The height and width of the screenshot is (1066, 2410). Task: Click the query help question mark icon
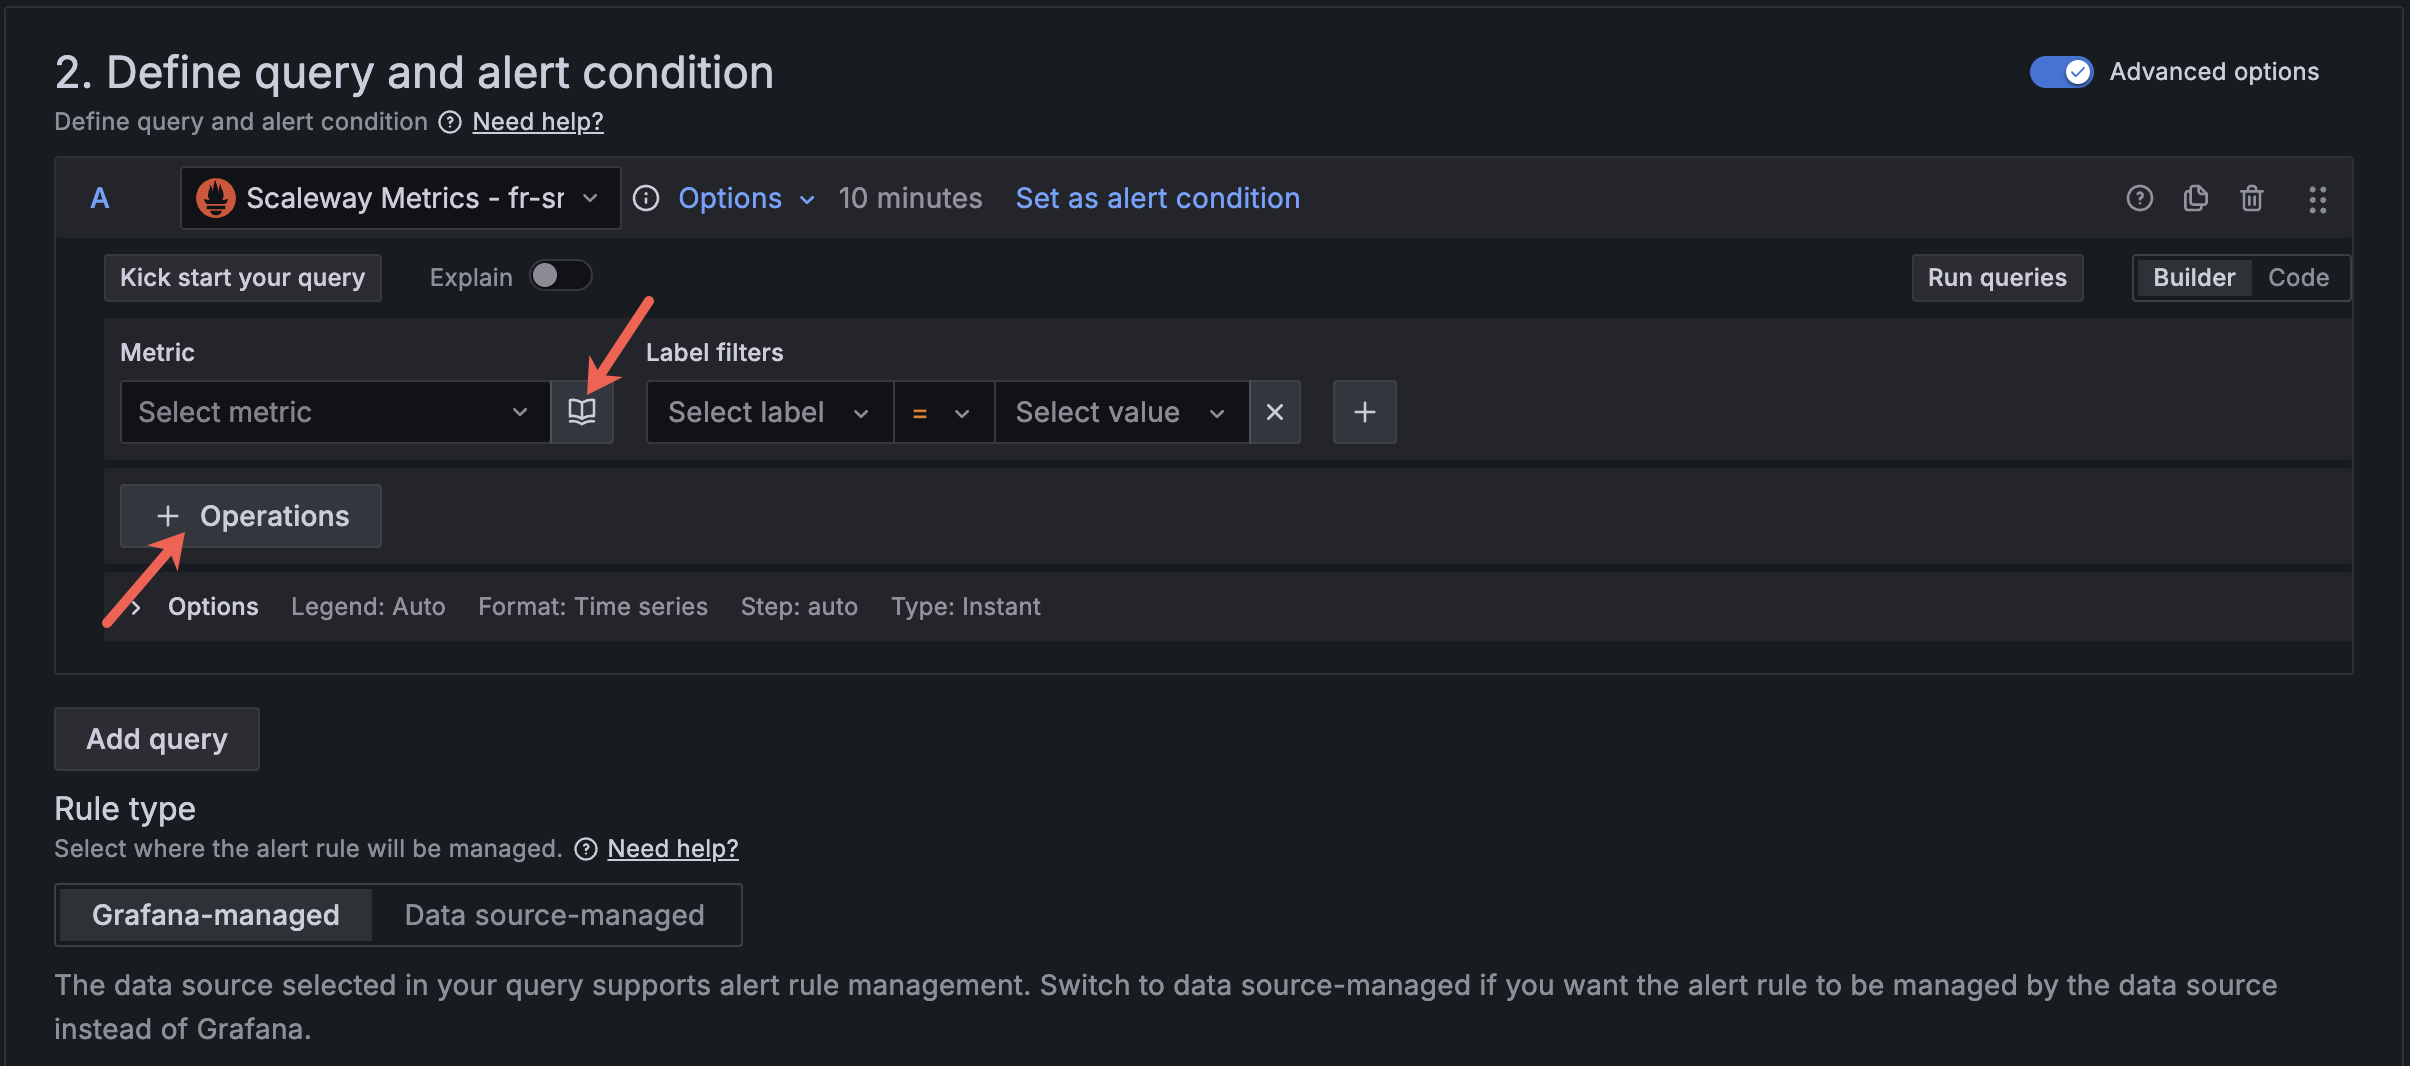pos(2139,198)
